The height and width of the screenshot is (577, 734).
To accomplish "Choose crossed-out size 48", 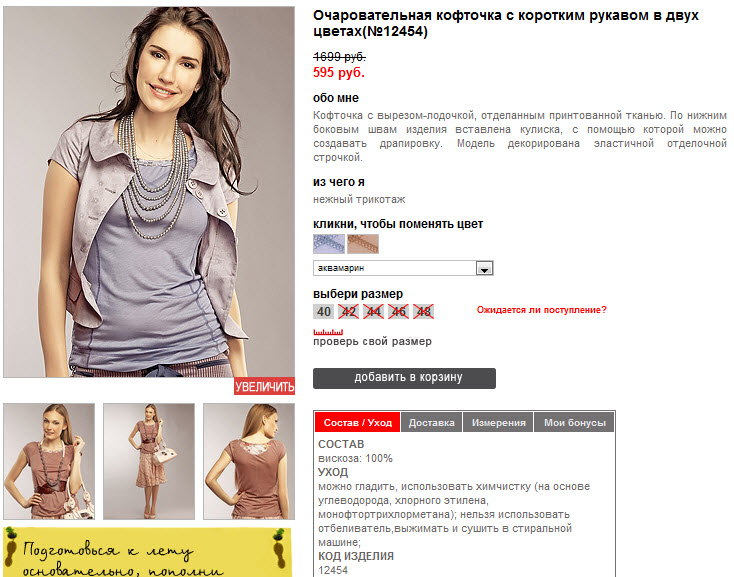I will [x=423, y=312].
